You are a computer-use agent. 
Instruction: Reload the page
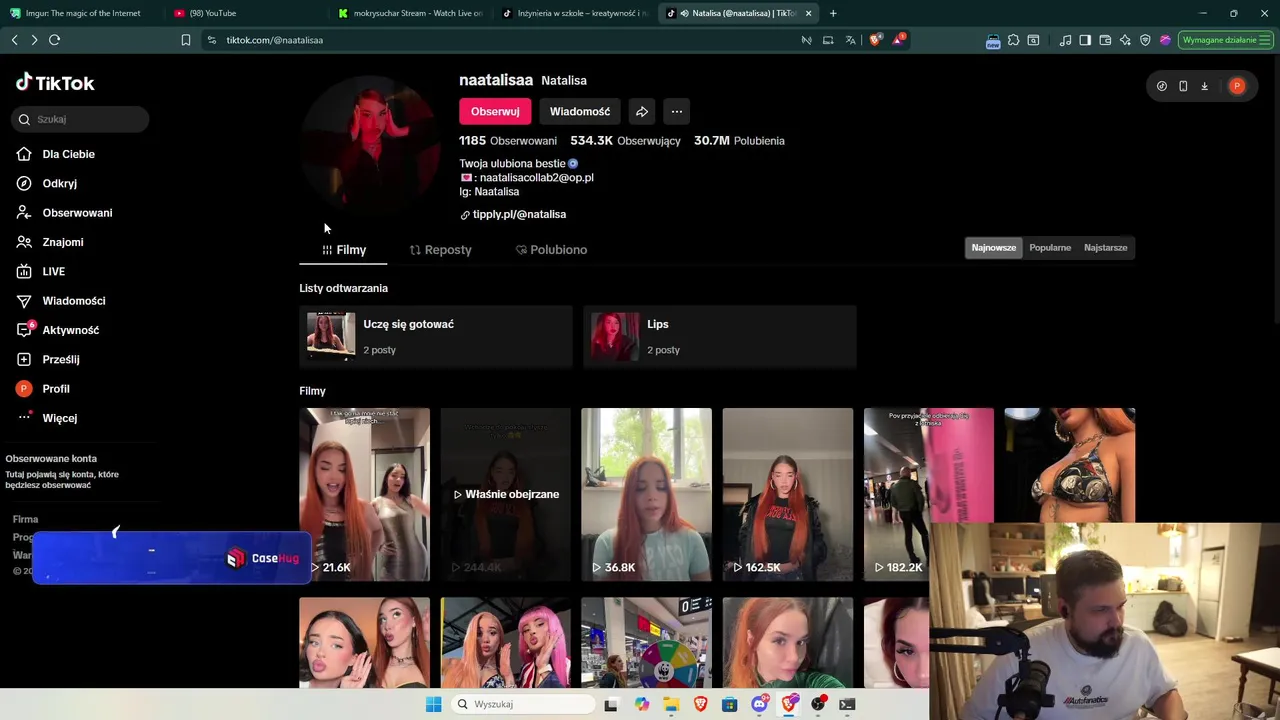click(x=55, y=40)
